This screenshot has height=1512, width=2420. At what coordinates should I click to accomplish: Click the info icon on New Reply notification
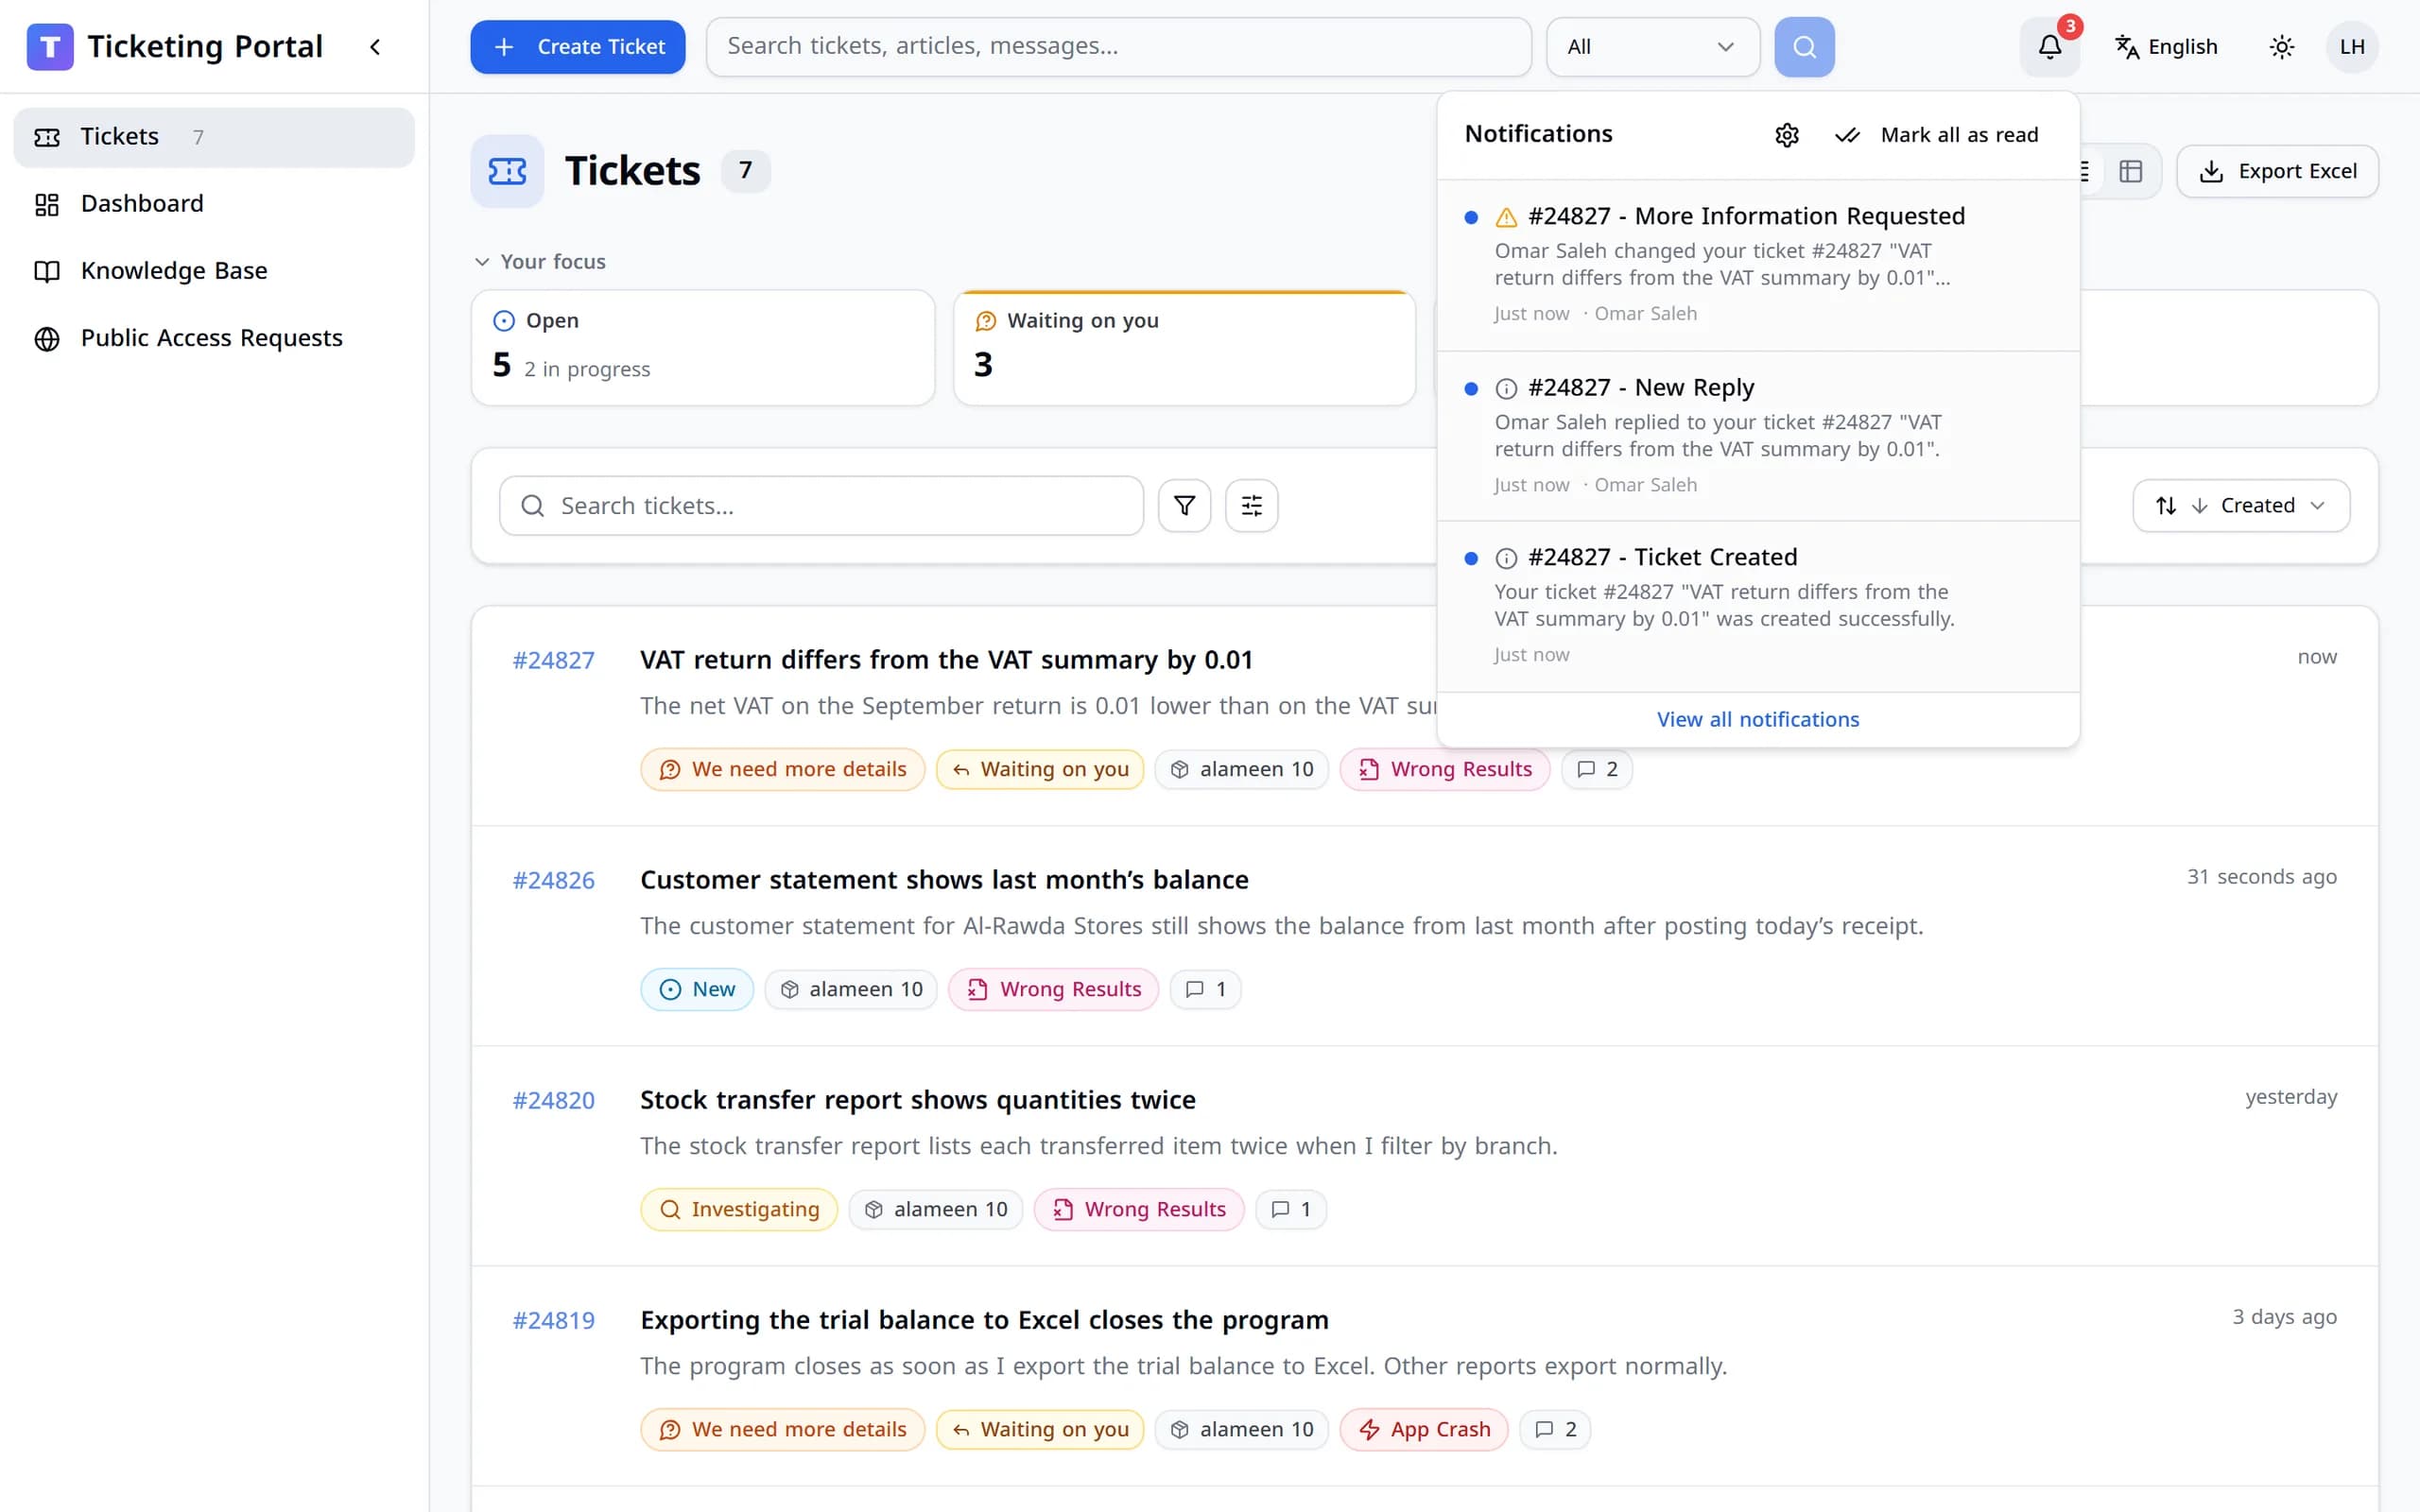[1506, 388]
